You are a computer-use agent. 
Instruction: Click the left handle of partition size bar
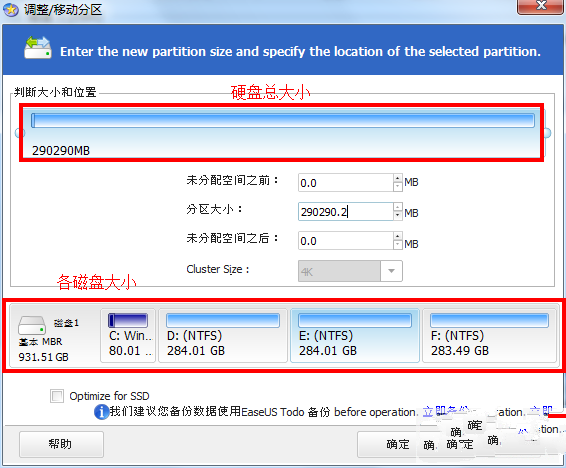click(19, 133)
